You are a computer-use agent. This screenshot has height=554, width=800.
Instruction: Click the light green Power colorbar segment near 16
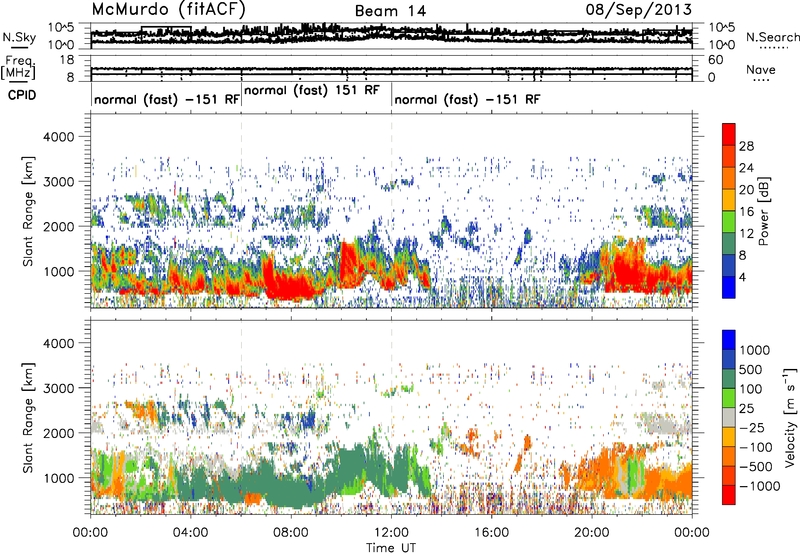pyautogui.click(x=729, y=222)
